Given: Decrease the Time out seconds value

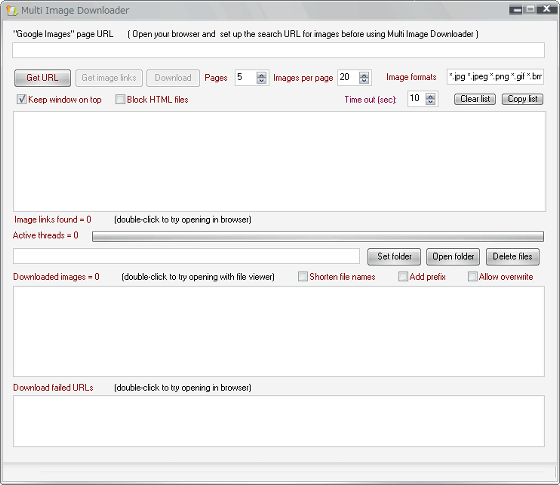Looking at the screenshot, I should click(x=431, y=102).
